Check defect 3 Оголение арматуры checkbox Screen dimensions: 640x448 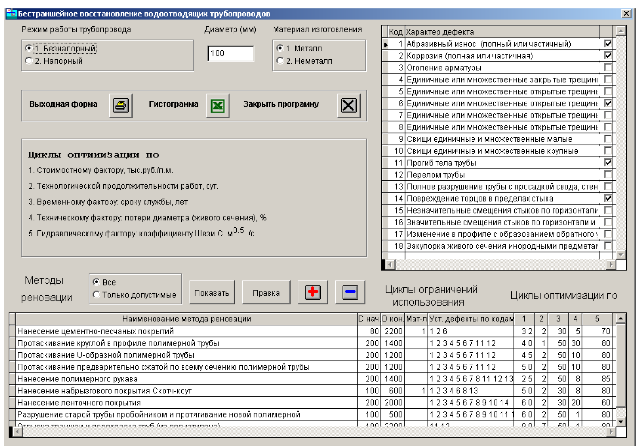point(608,67)
